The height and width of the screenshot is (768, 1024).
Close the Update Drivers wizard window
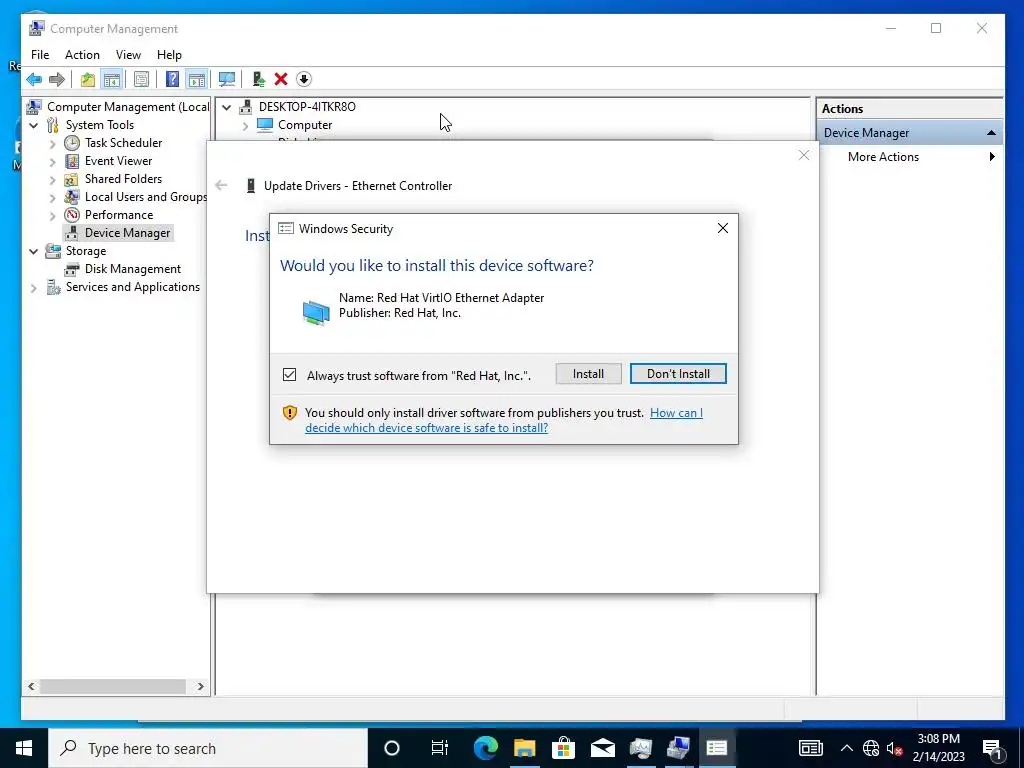(804, 155)
